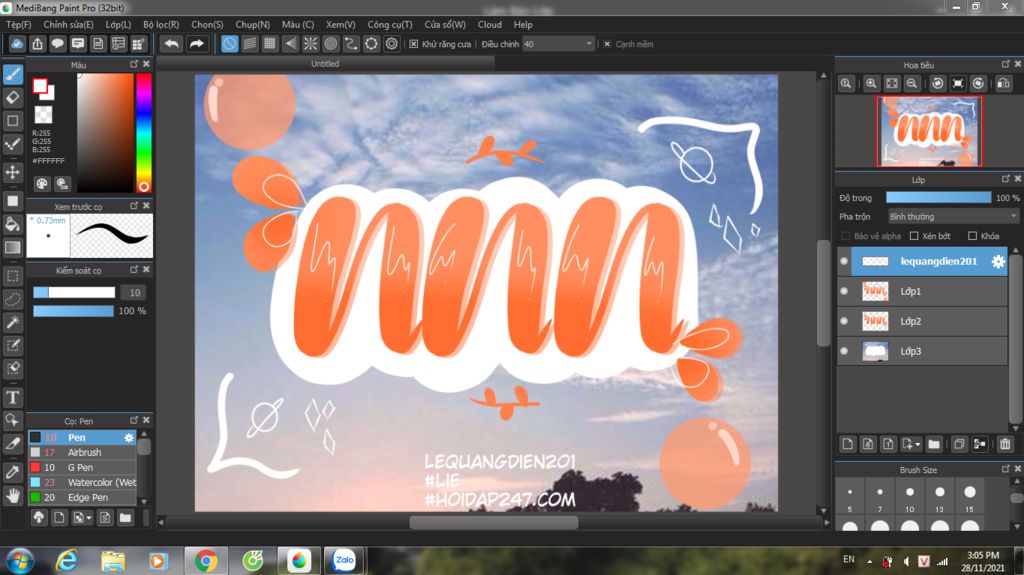This screenshot has height=575, width=1024.
Task: Enable the radial snap guide
Action: pos(311,44)
